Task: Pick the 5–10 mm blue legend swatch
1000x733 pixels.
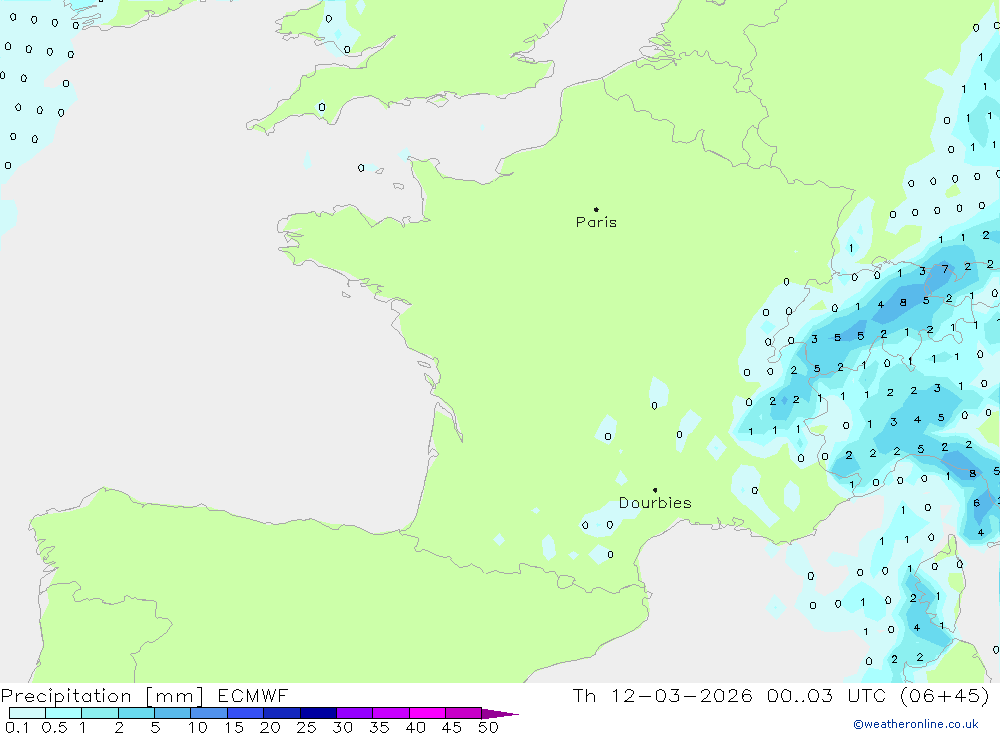Action: click(172, 714)
